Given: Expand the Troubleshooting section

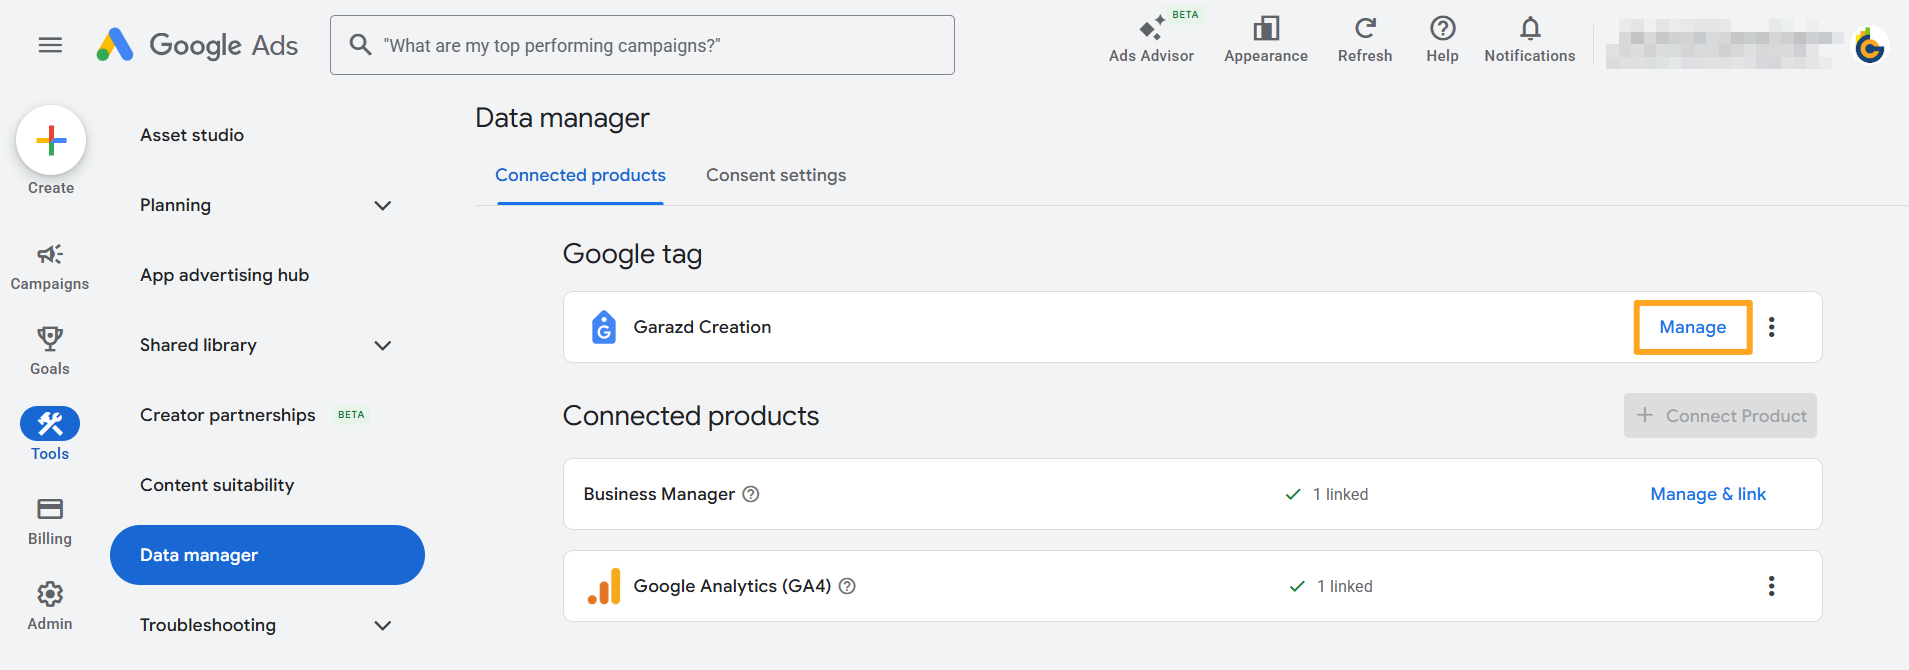Looking at the screenshot, I should point(382,625).
